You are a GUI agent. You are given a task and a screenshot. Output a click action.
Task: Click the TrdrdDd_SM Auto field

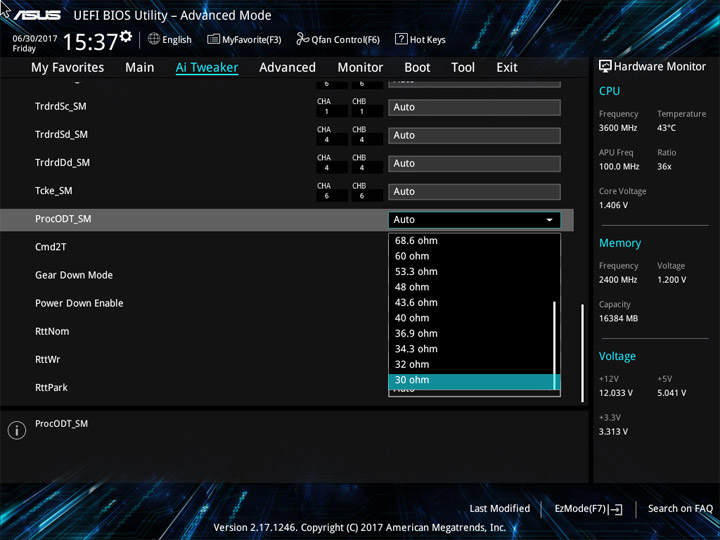click(x=474, y=163)
